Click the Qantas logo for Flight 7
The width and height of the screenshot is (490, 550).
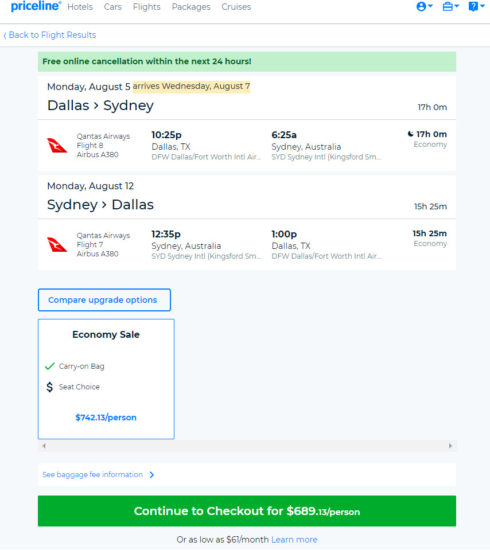[x=57, y=244]
